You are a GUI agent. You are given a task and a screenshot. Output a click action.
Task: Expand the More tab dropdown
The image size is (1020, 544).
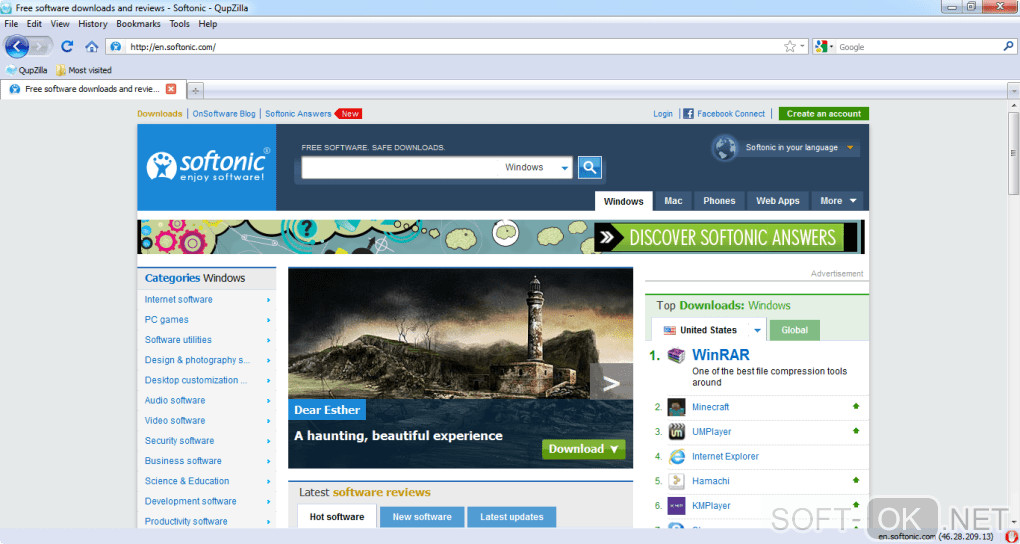point(853,201)
